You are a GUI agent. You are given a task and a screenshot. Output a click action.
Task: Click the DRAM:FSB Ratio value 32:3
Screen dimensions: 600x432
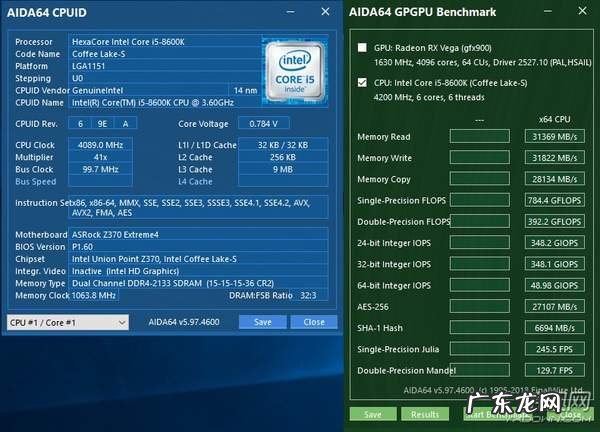(x=308, y=295)
